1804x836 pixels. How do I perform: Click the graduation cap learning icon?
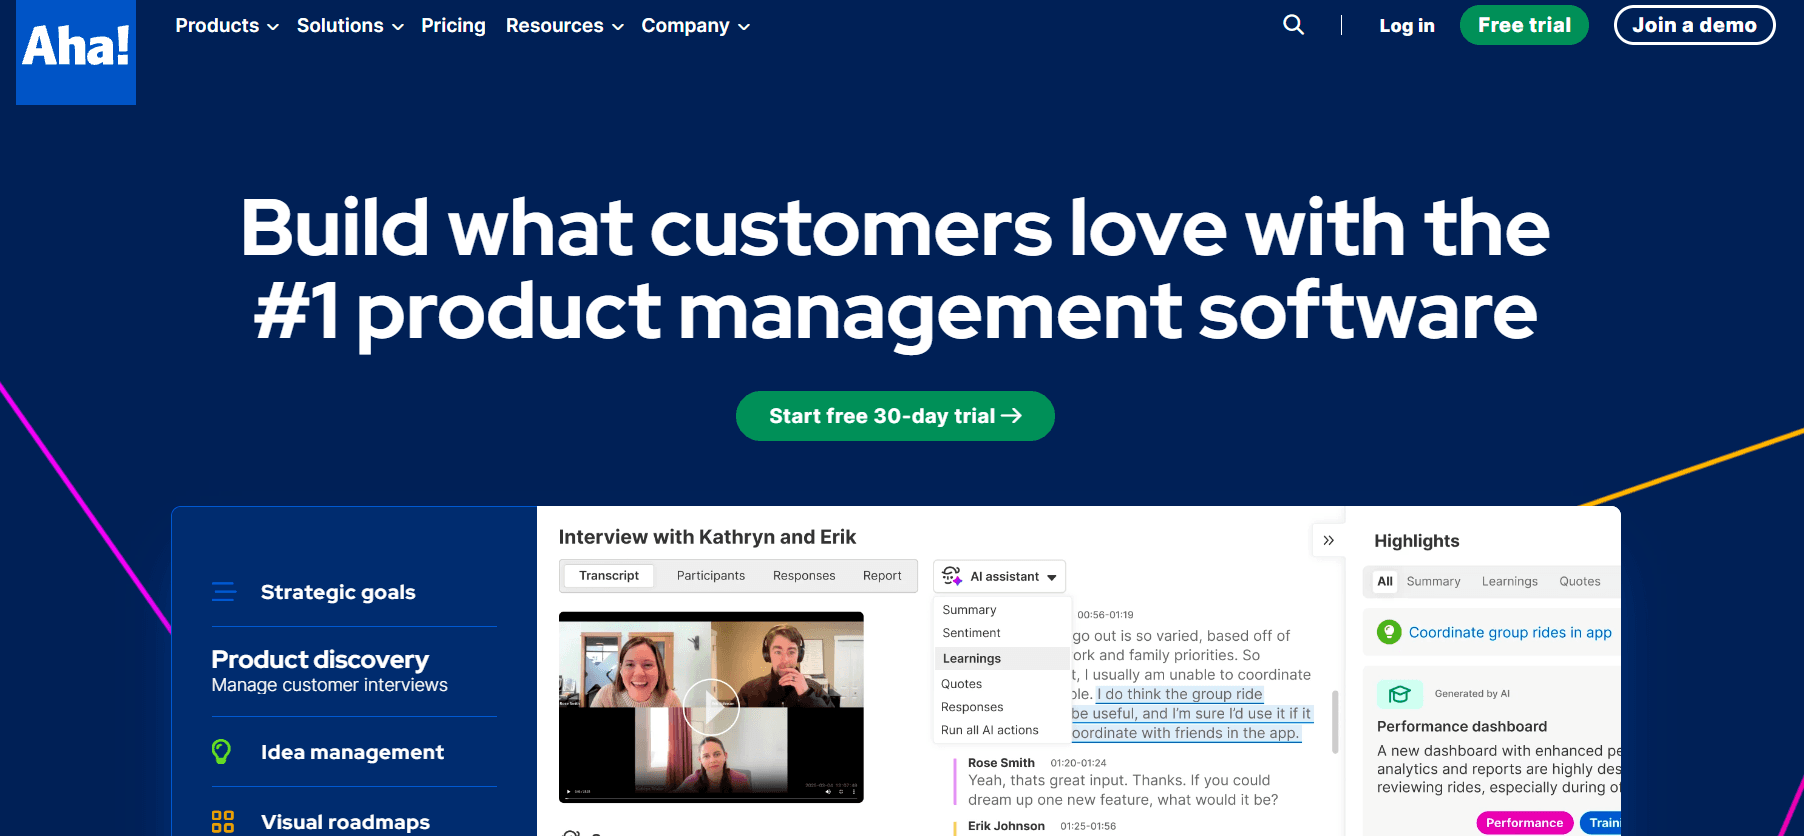point(1400,694)
